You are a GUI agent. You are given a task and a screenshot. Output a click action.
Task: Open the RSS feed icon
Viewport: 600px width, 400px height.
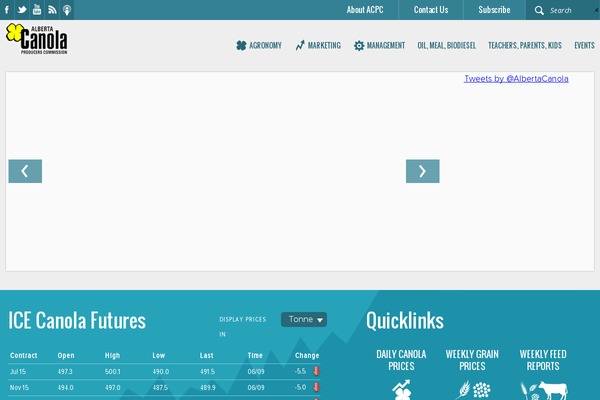(x=52, y=10)
